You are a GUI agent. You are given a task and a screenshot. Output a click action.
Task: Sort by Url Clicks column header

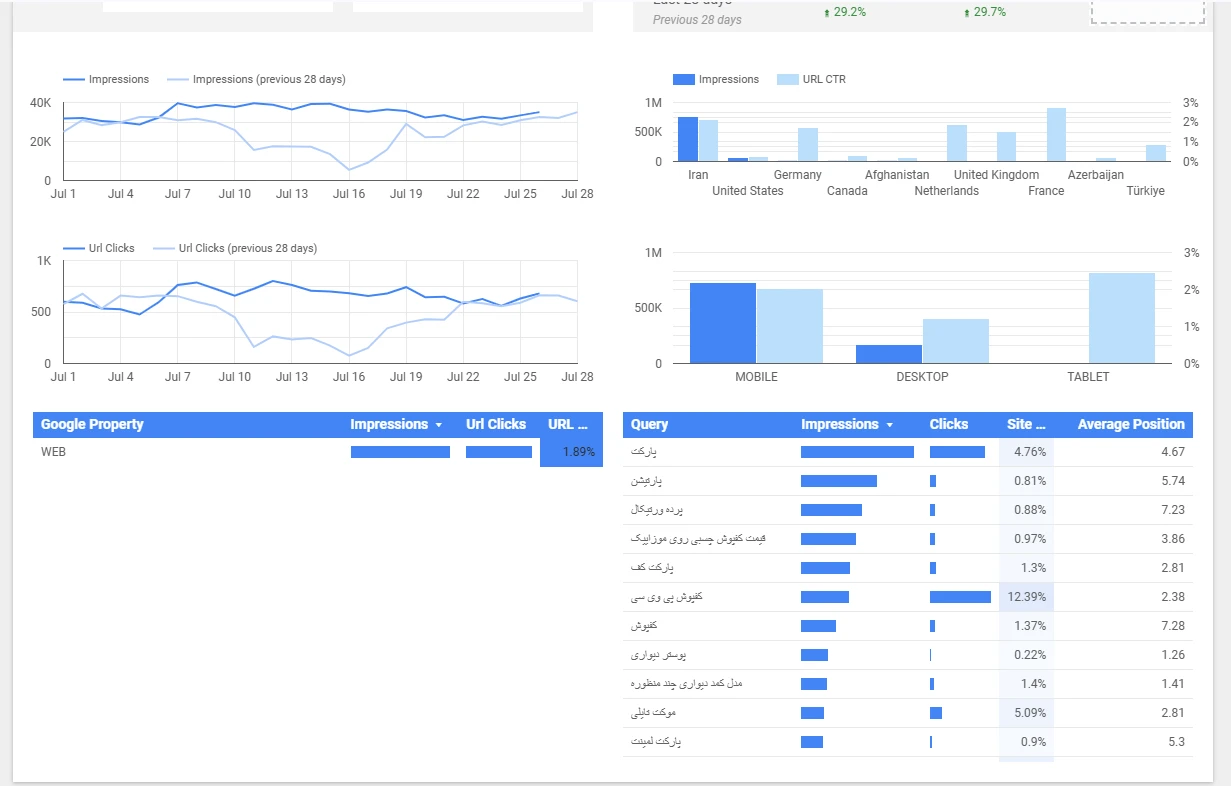(x=496, y=424)
